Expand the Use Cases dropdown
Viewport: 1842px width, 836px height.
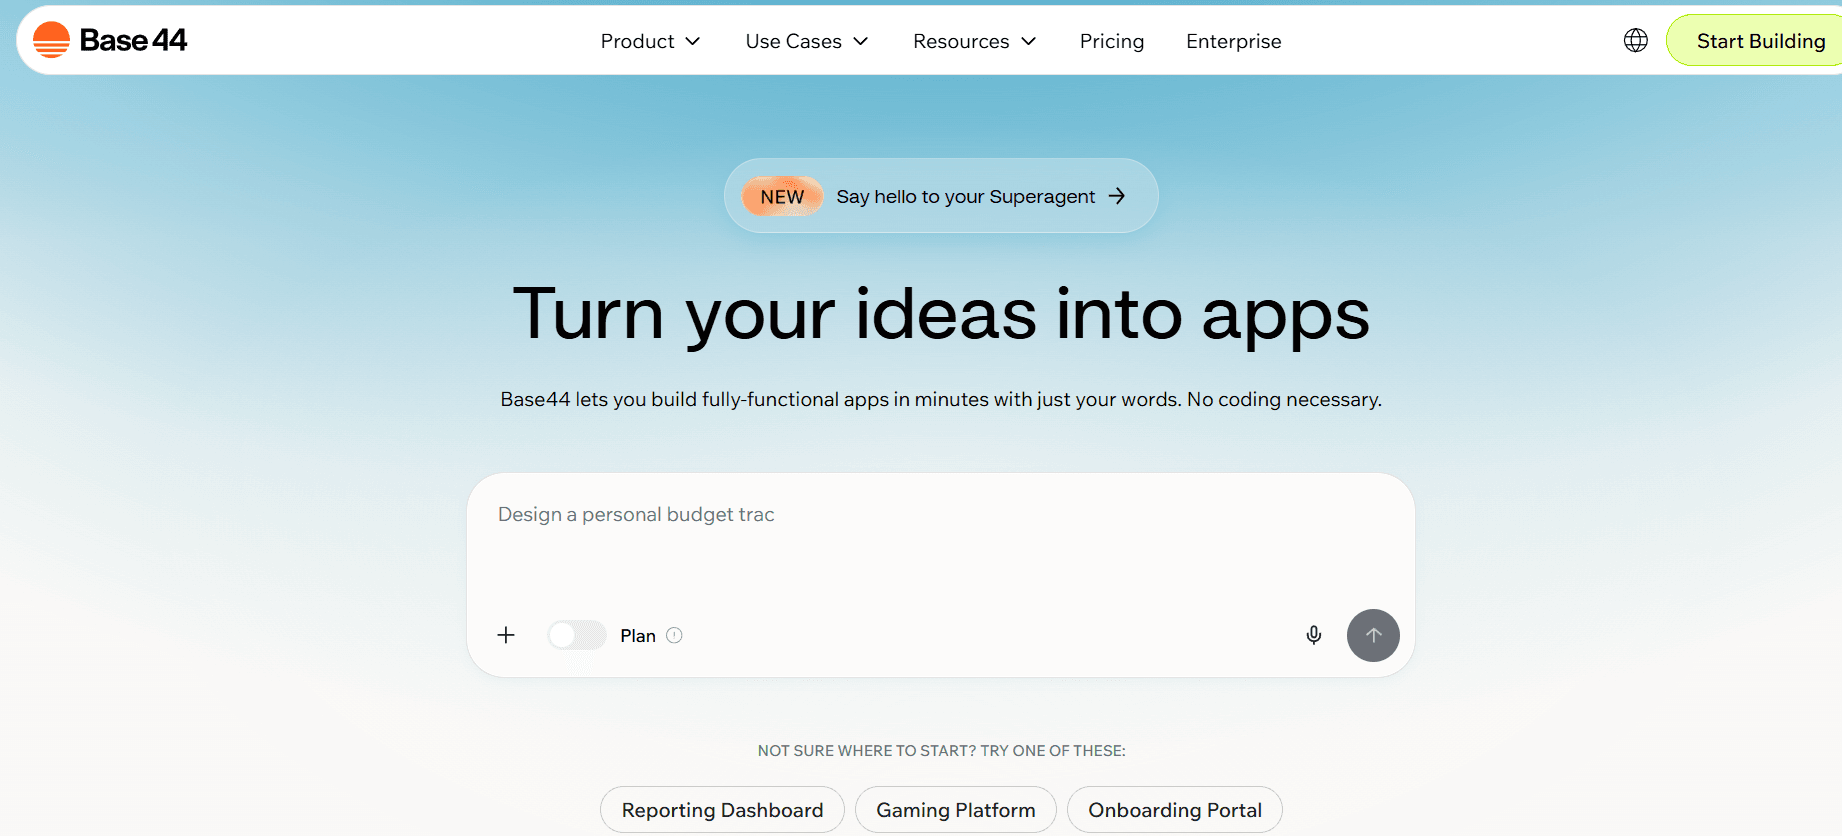806,41
